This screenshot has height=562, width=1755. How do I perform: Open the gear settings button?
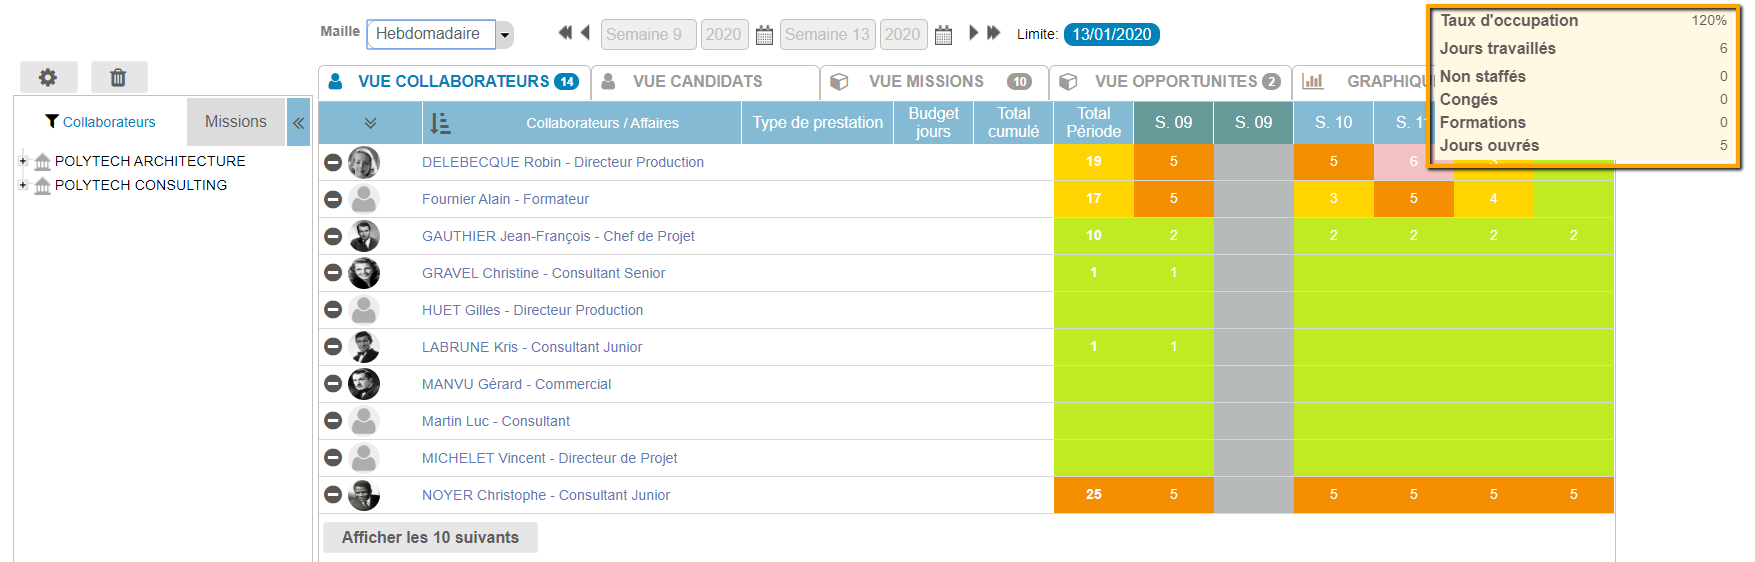point(48,77)
